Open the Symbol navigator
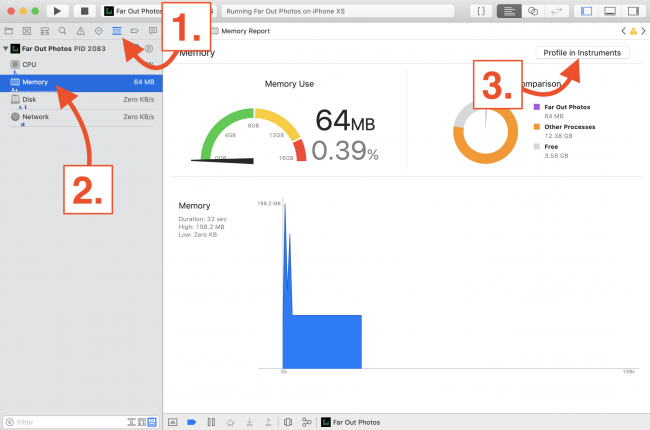 coord(45,31)
